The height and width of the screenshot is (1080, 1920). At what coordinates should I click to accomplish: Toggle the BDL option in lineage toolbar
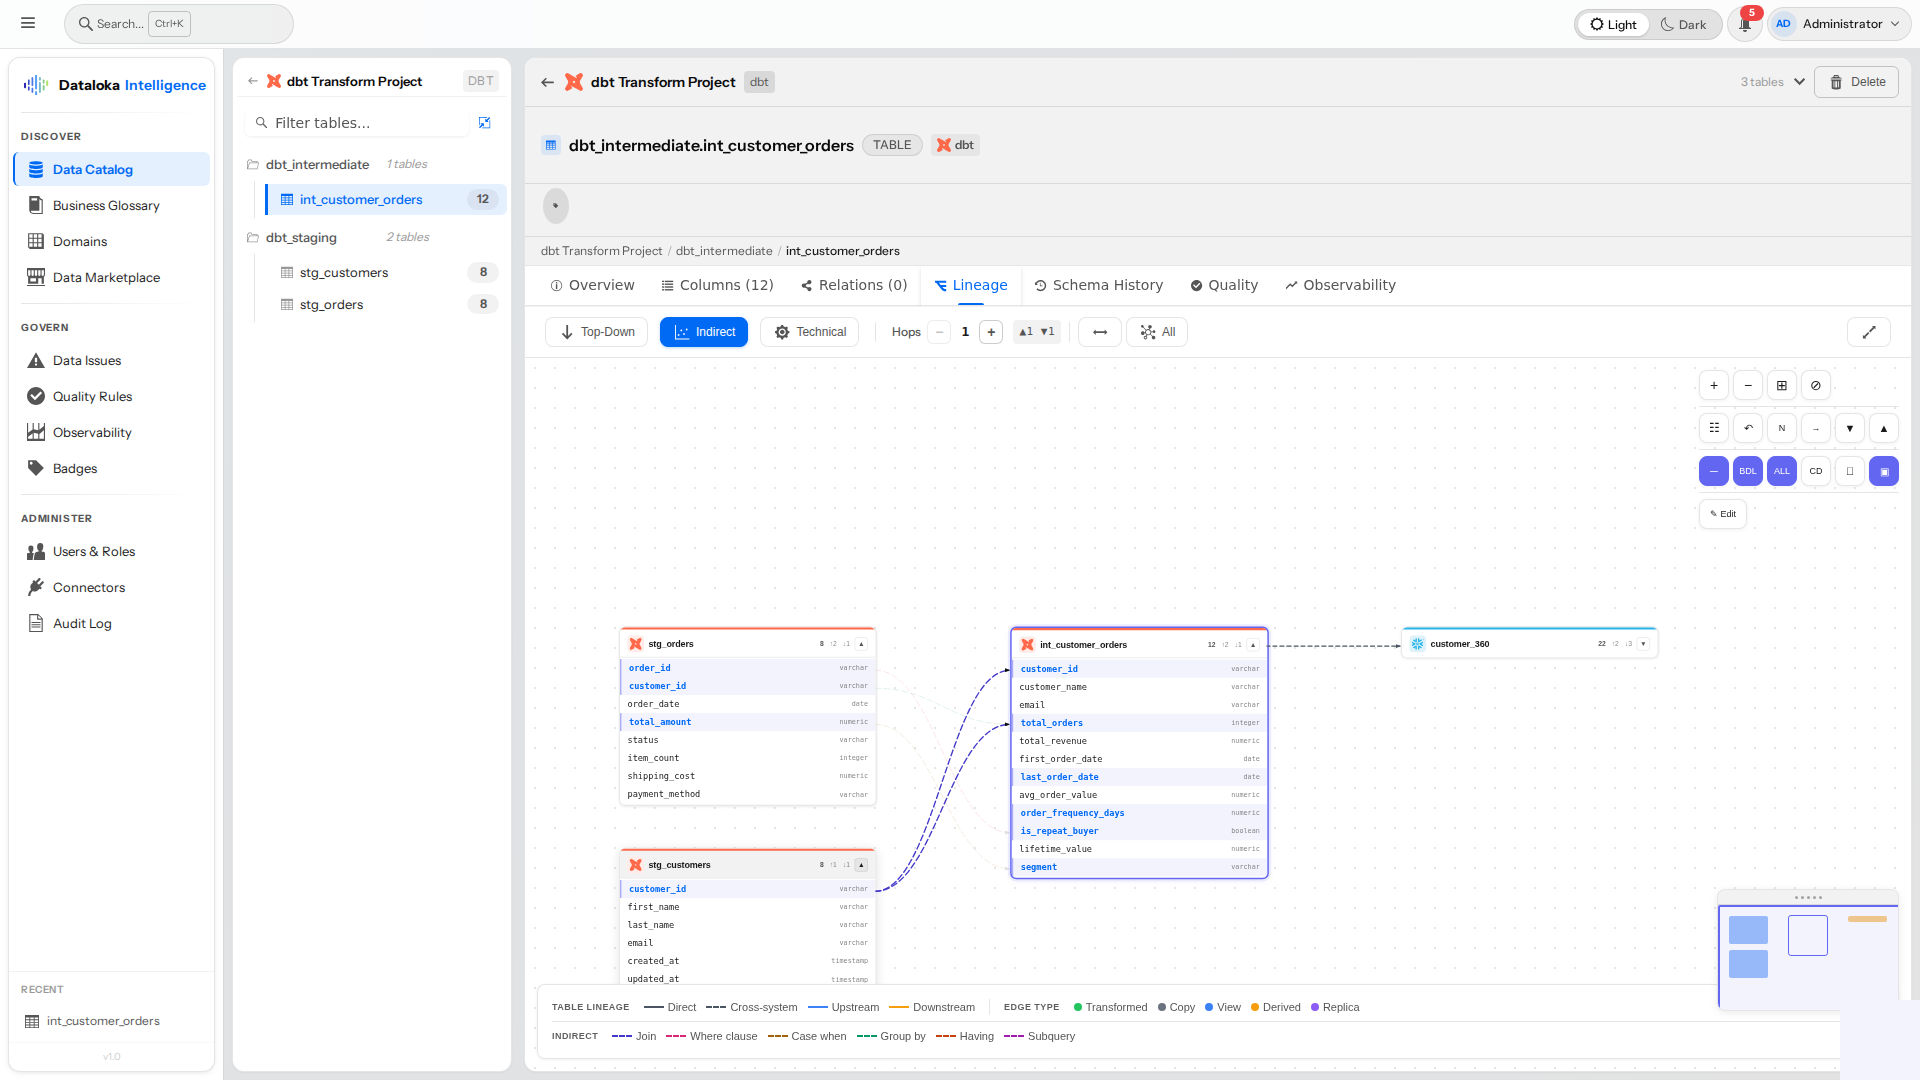click(x=1748, y=470)
